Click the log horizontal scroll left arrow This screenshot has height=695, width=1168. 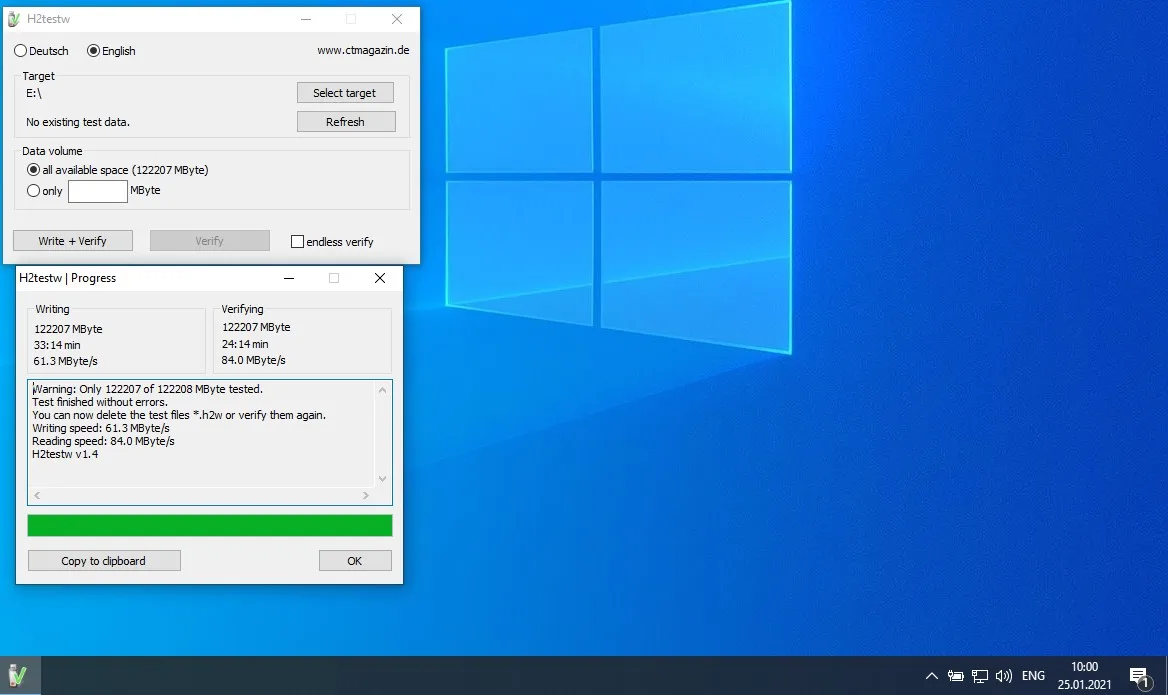37,495
